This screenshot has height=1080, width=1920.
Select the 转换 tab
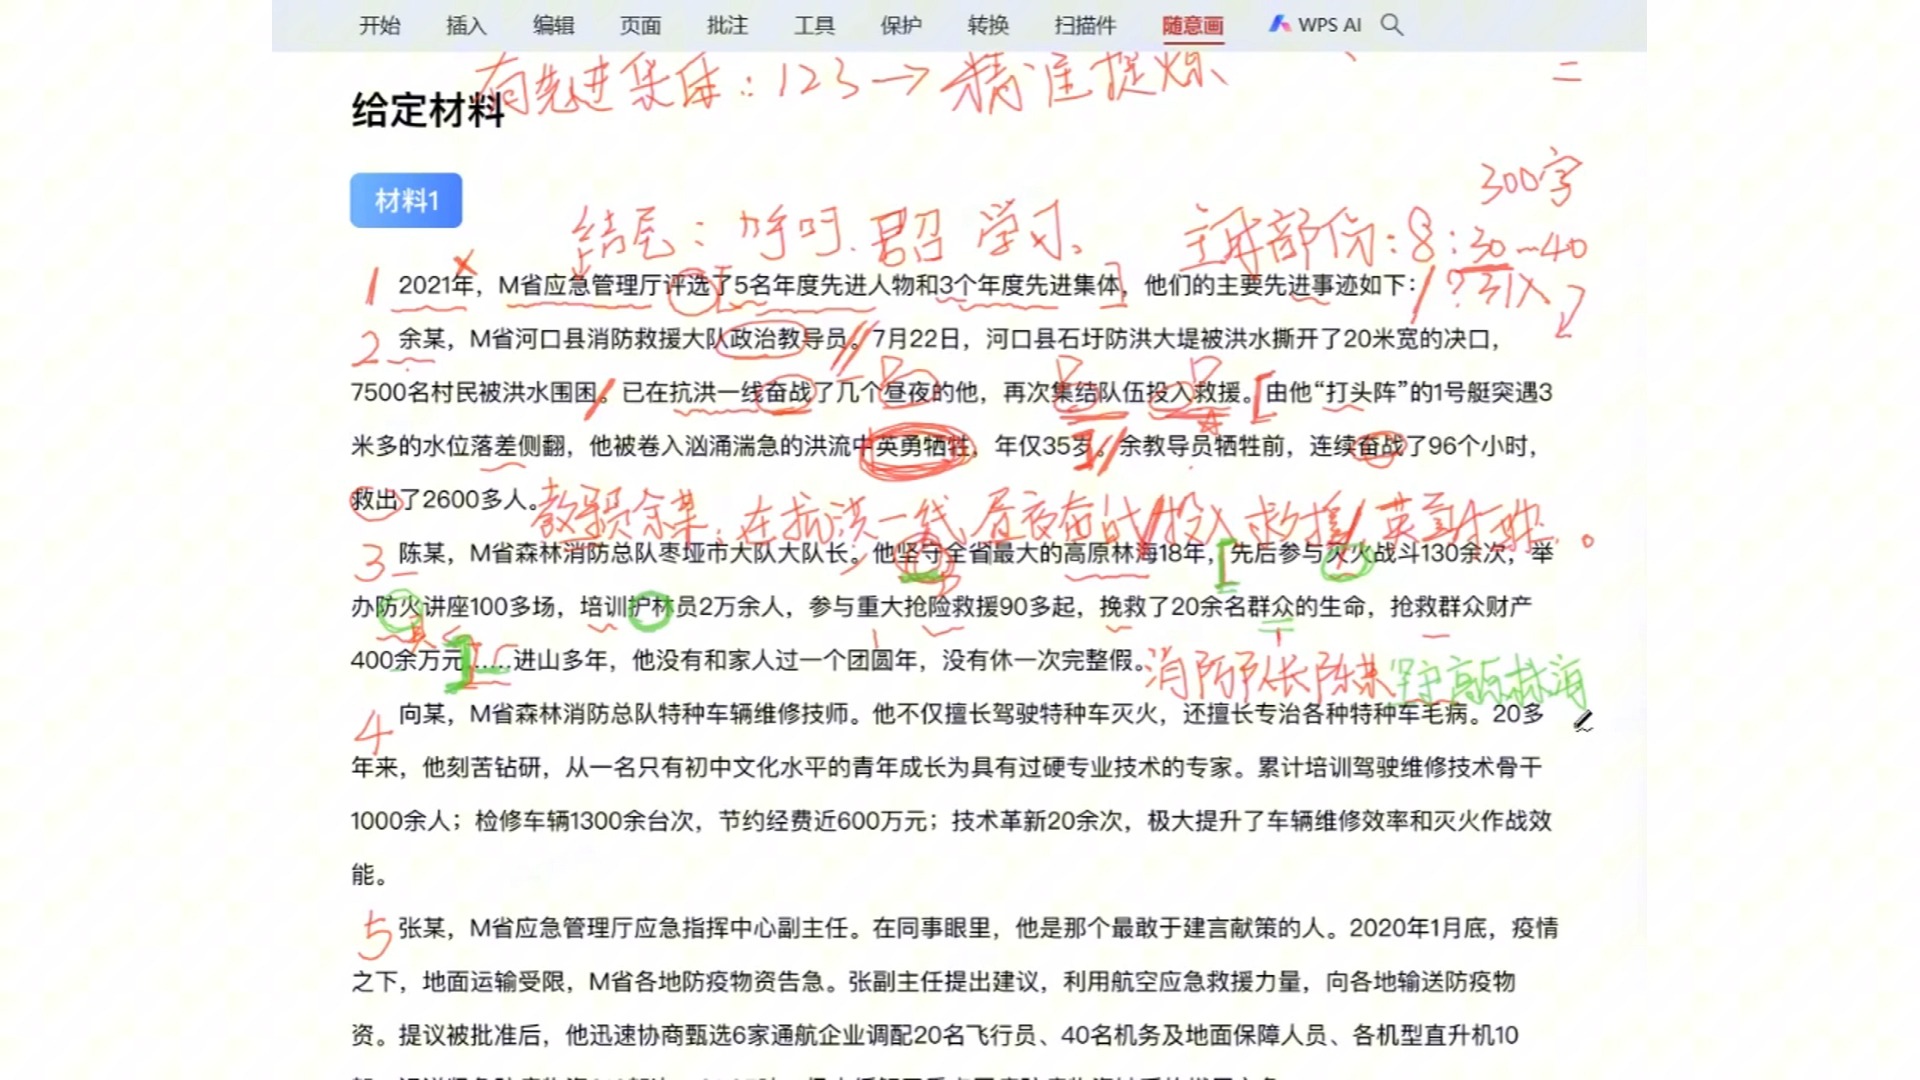[x=988, y=25]
